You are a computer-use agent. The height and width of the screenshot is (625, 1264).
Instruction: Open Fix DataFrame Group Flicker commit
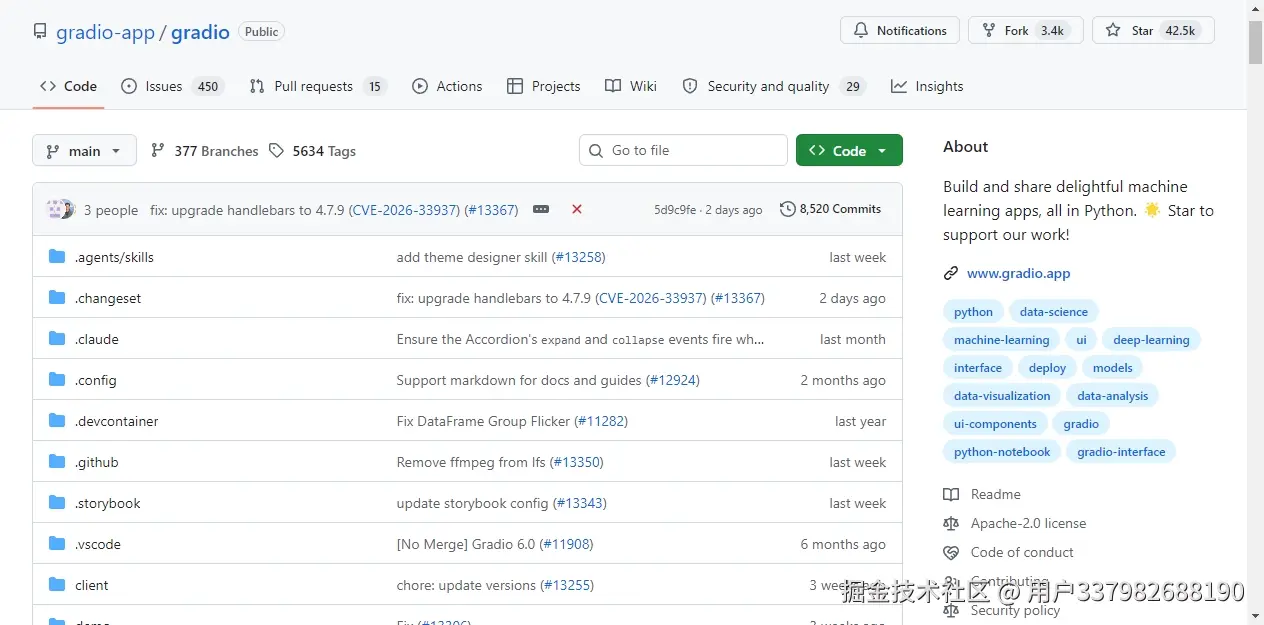[x=484, y=421]
